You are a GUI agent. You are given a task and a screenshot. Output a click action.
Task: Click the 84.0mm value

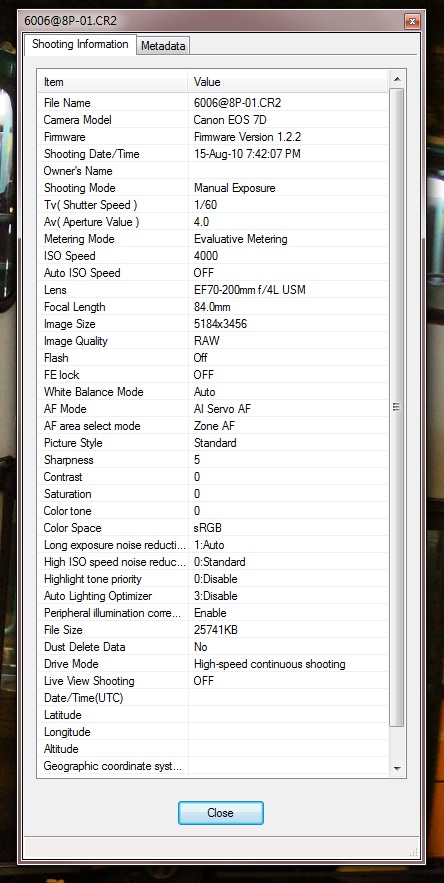[x=212, y=307]
